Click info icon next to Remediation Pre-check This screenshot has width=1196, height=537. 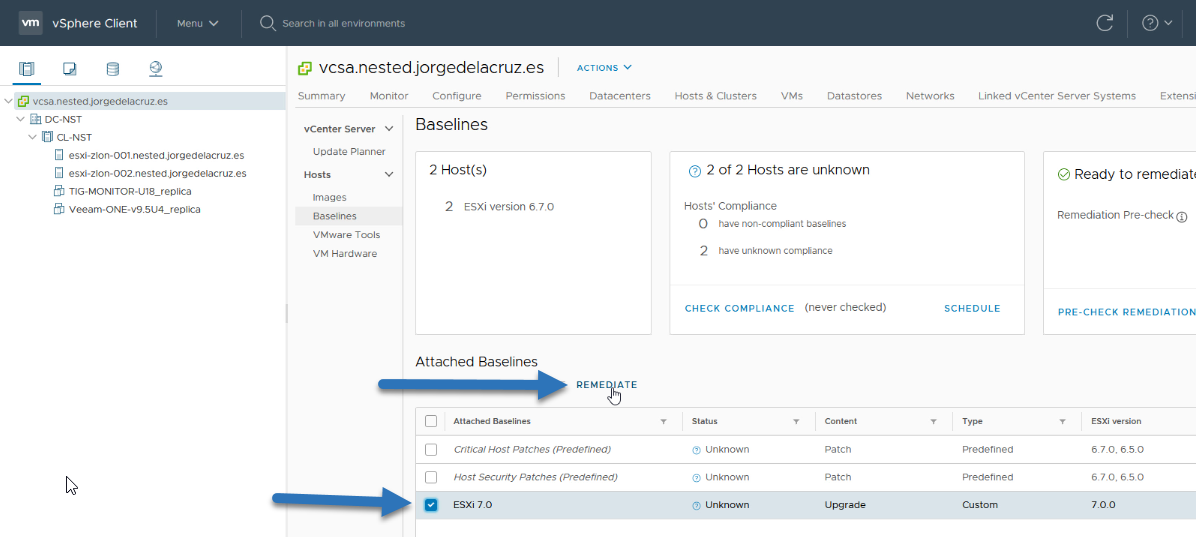coord(1182,216)
